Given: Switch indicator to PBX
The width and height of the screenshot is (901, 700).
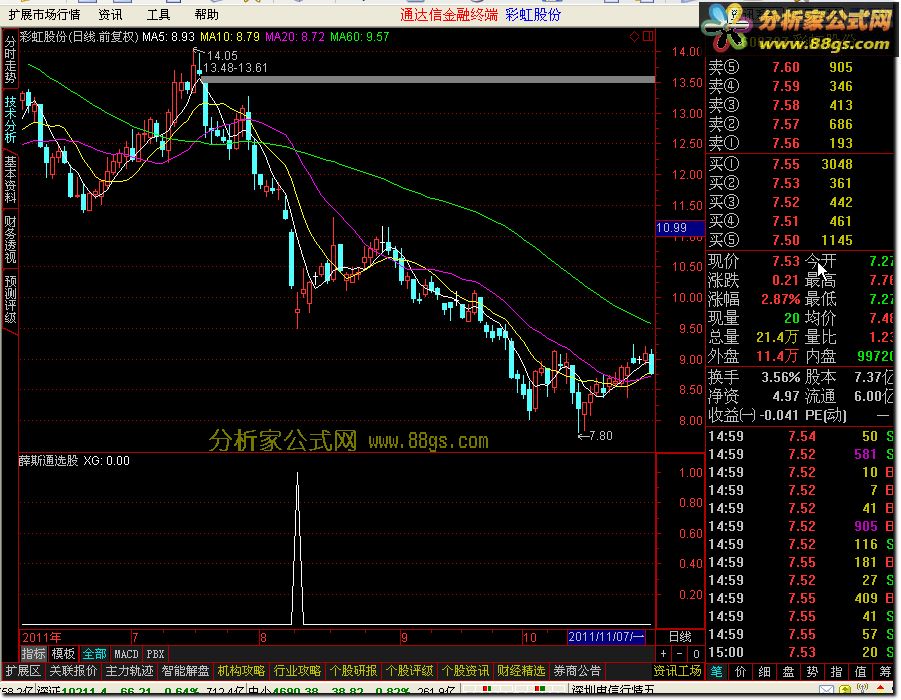Looking at the screenshot, I should 155,654.
